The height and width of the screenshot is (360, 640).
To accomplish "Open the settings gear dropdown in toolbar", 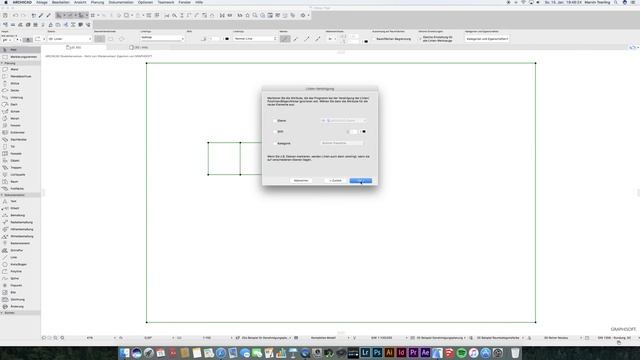I will pos(304,16).
